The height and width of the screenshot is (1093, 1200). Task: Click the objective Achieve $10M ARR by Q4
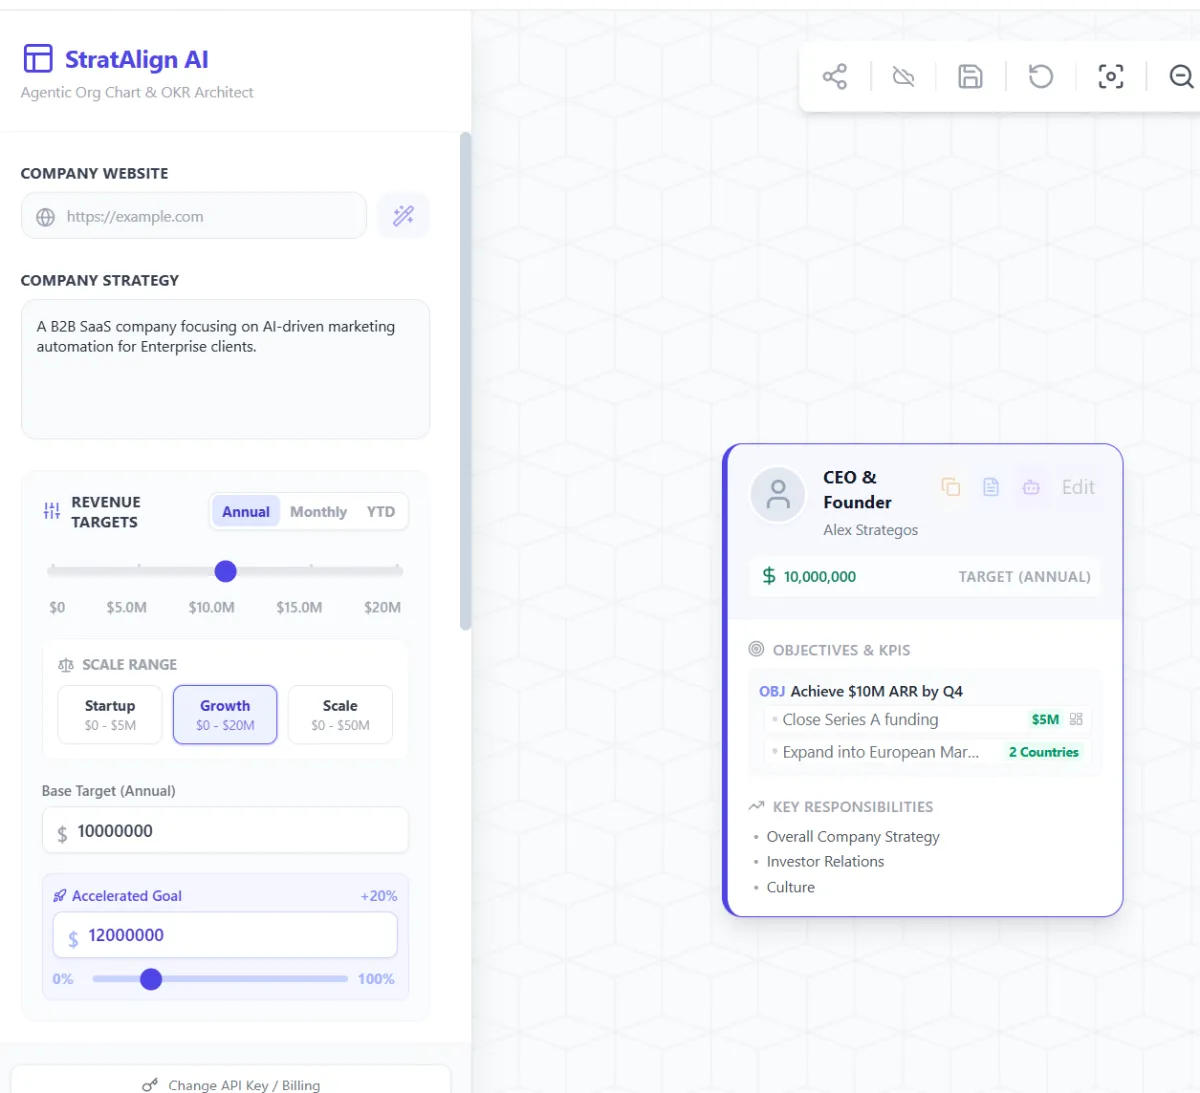point(876,691)
